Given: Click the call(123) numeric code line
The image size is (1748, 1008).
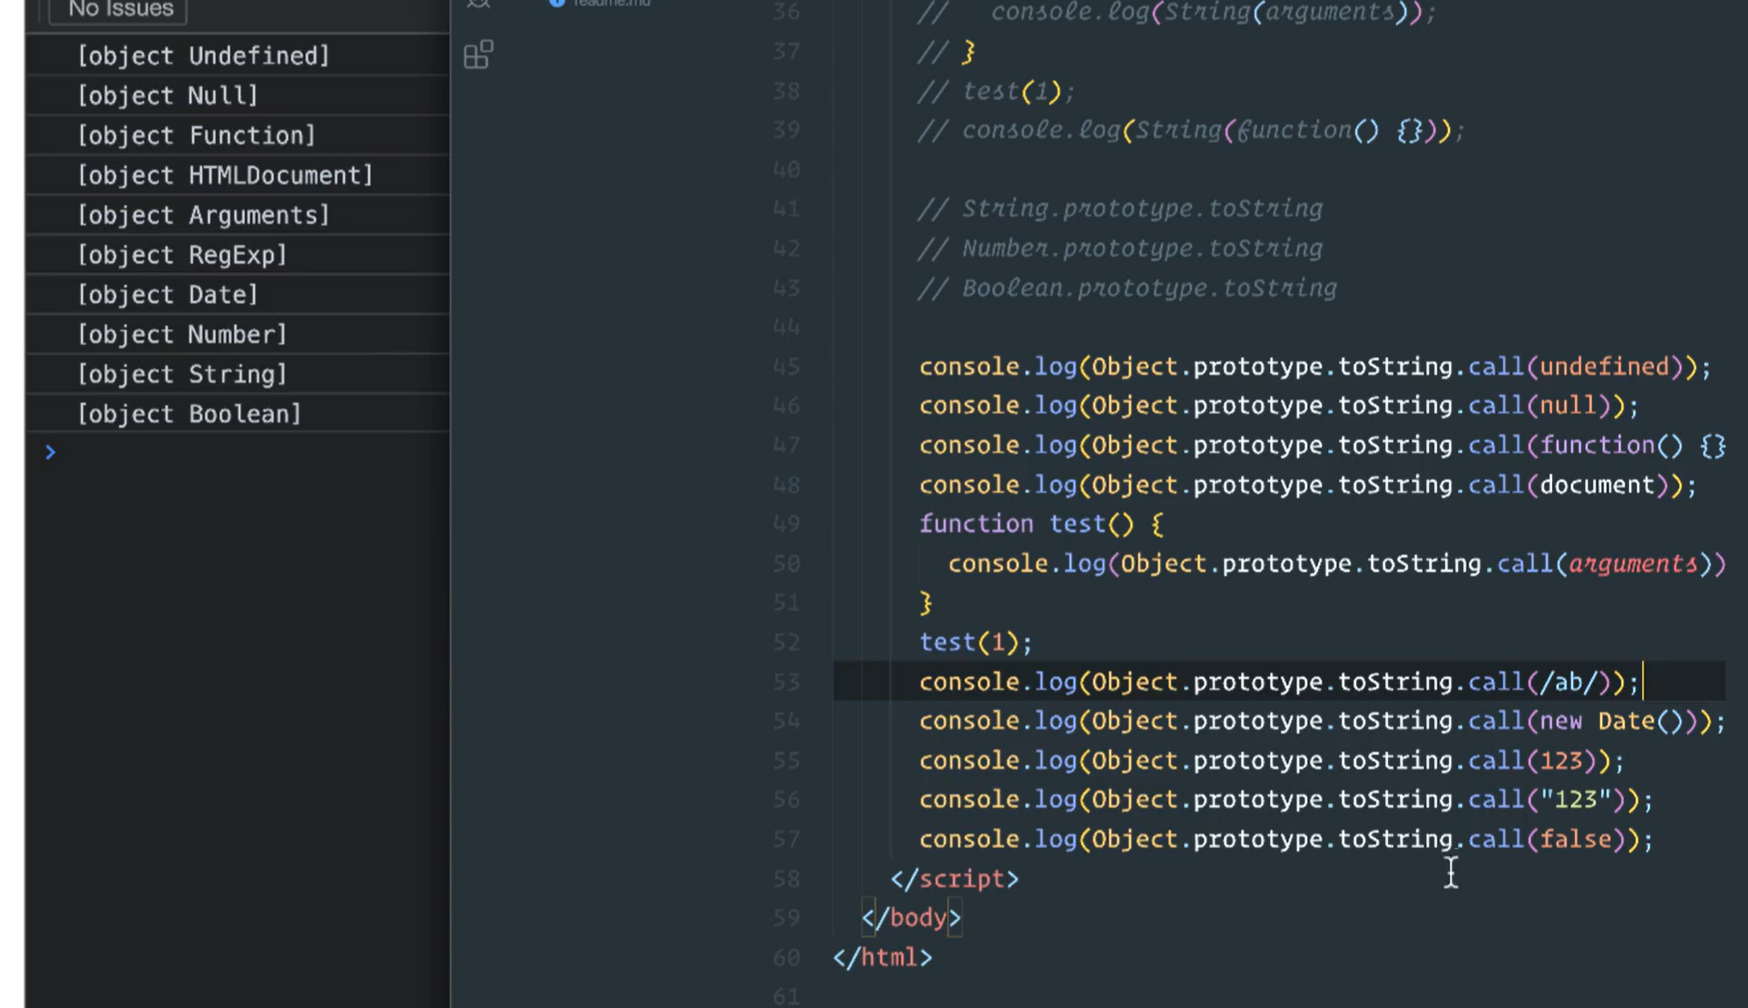Looking at the screenshot, I should click(x=1272, y=761).
